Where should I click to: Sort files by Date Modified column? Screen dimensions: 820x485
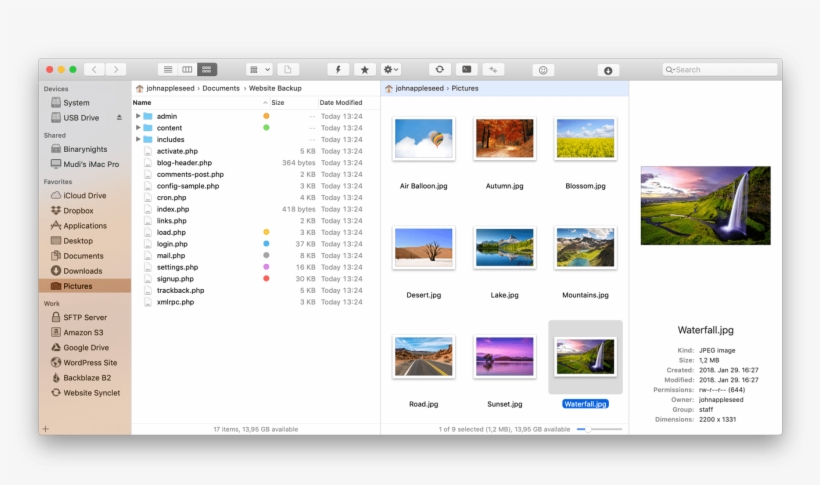(x=341, y=103)
